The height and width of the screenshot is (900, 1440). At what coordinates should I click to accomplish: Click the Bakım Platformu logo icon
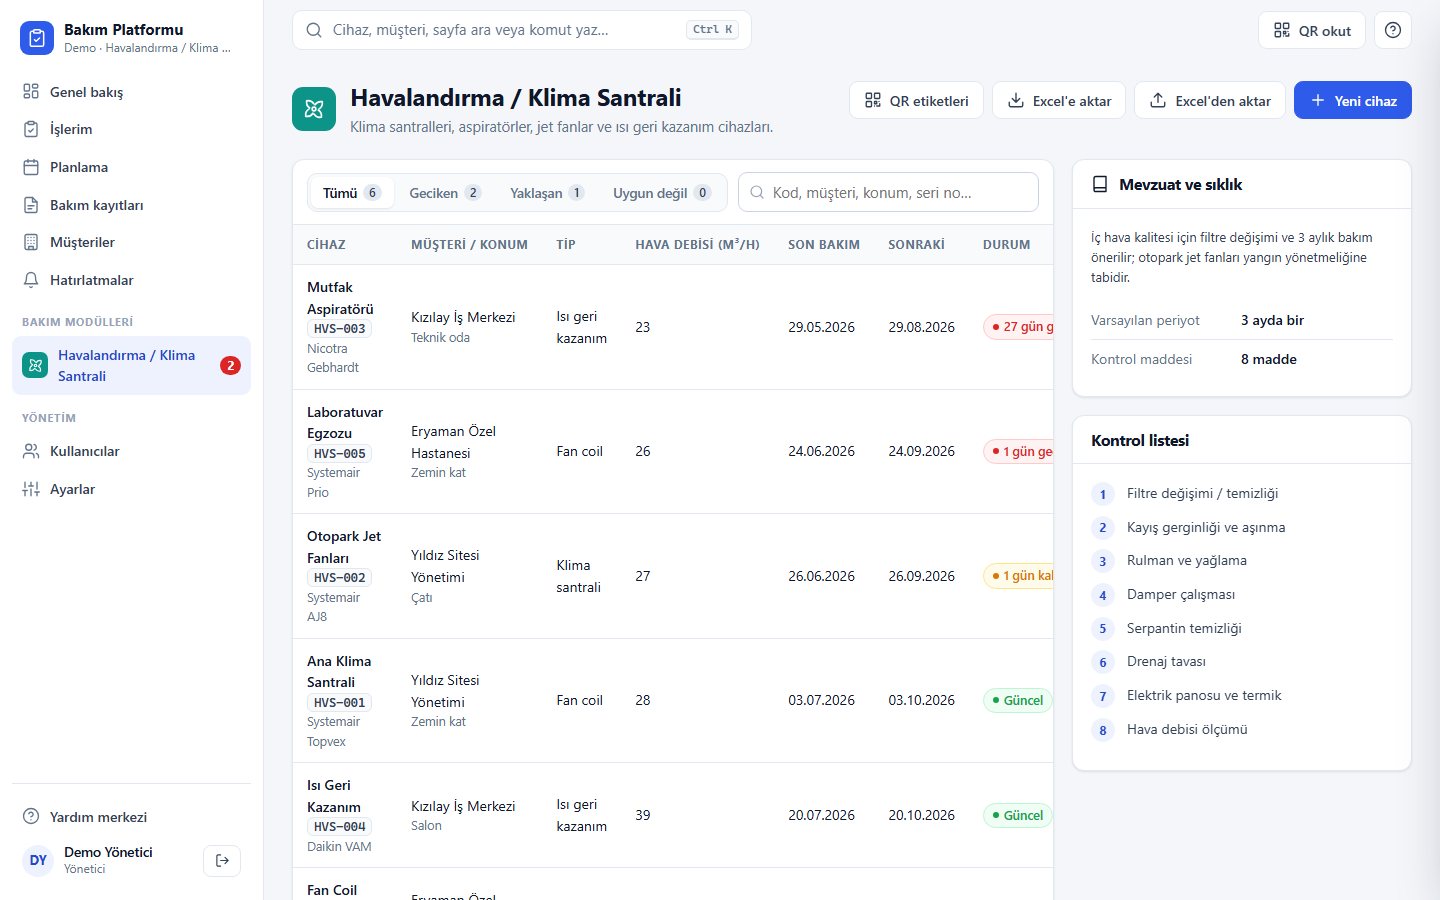pyautogui.click(x=37, y=38)
